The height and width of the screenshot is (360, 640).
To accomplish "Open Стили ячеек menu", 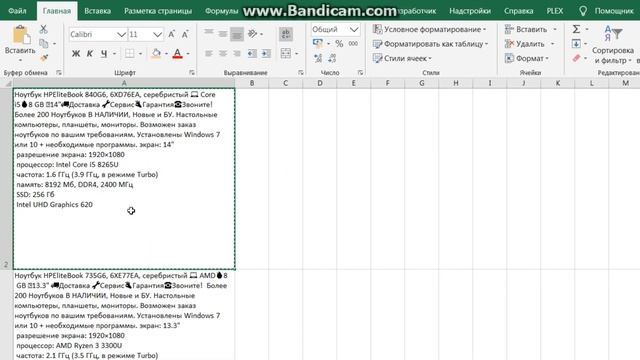I will click(402, 58).
